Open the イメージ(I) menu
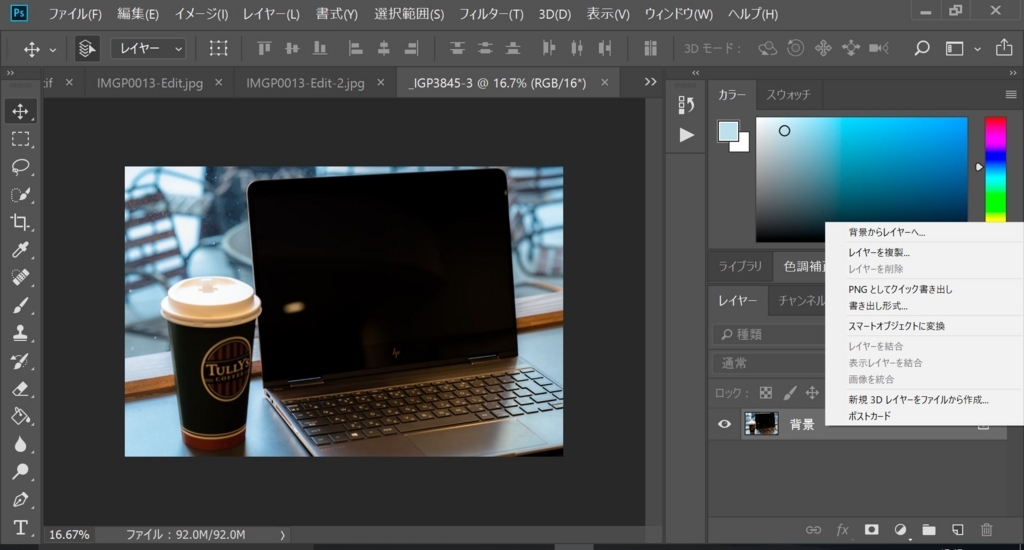Image resolution: width=1024 pixels, height=550 pixels. 201,14
